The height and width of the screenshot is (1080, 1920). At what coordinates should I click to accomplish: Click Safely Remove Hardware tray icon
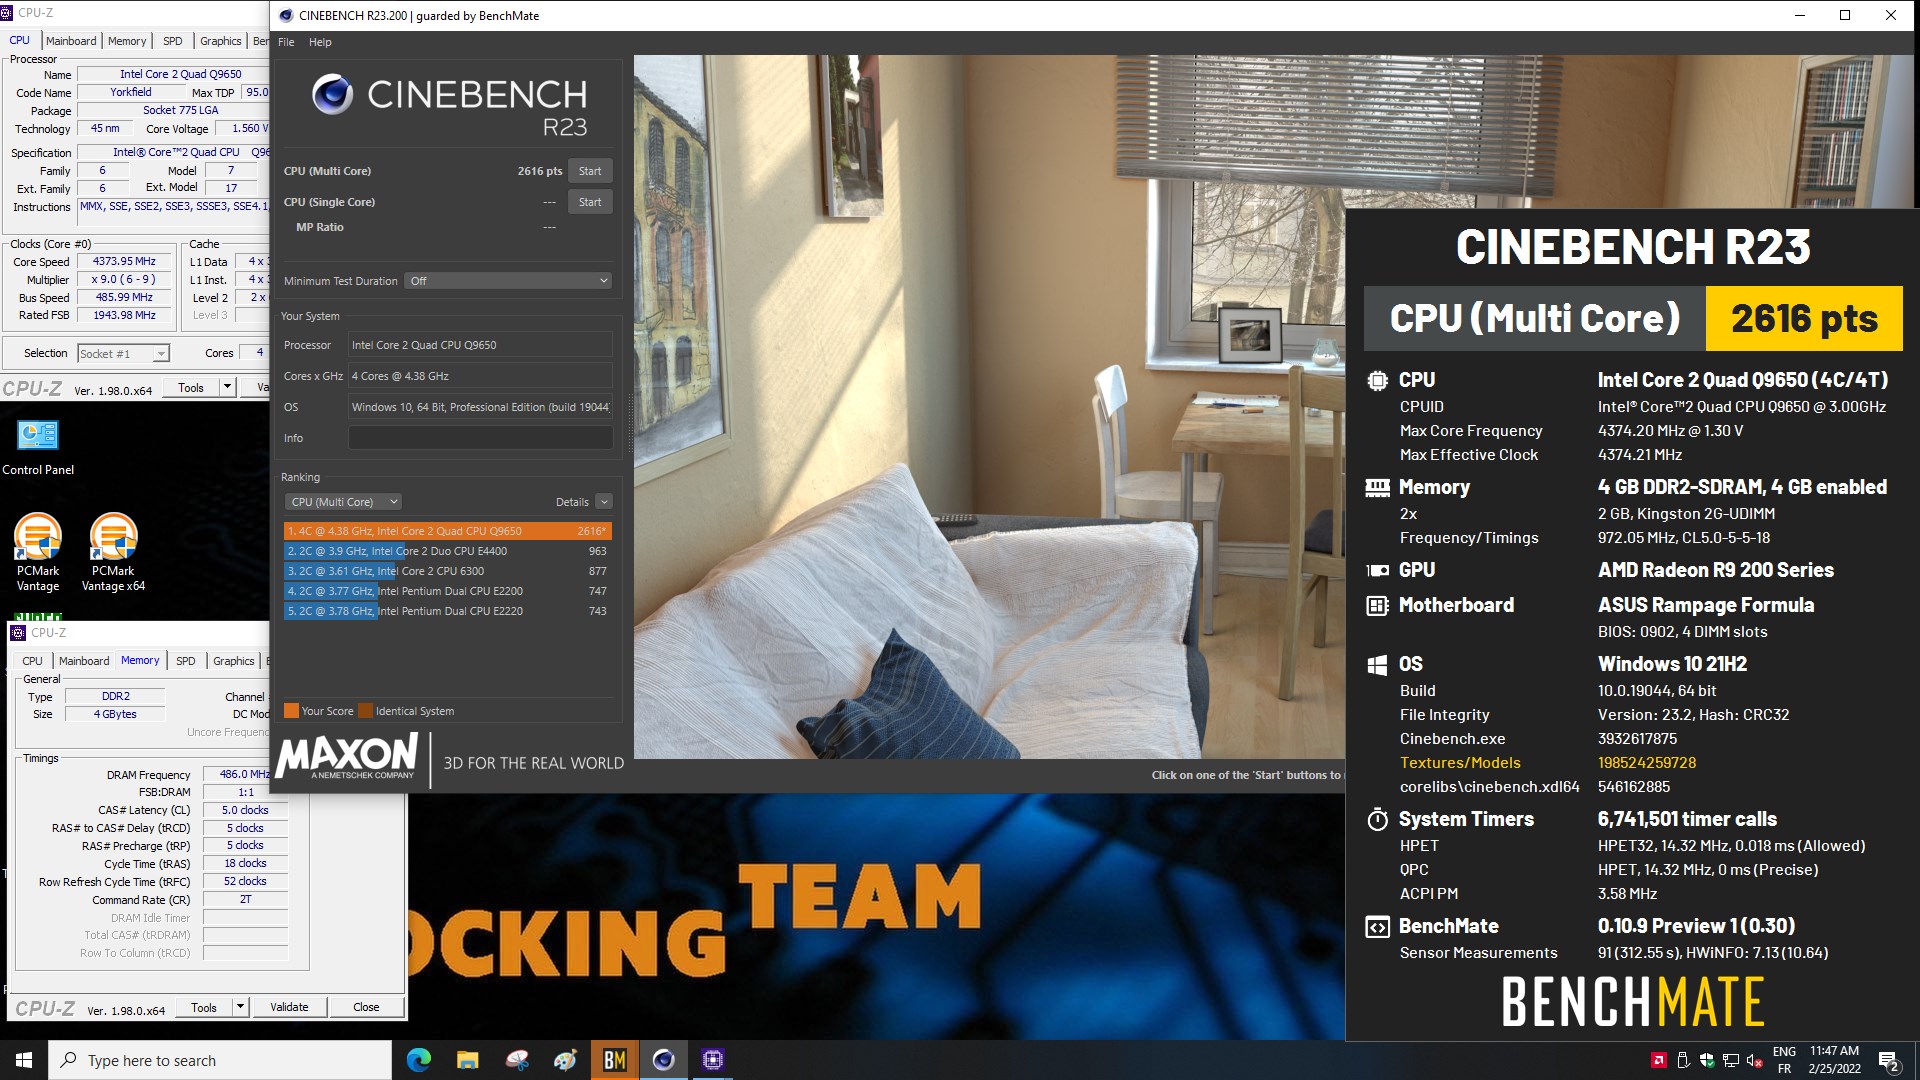click(x=1683, y=1060)
